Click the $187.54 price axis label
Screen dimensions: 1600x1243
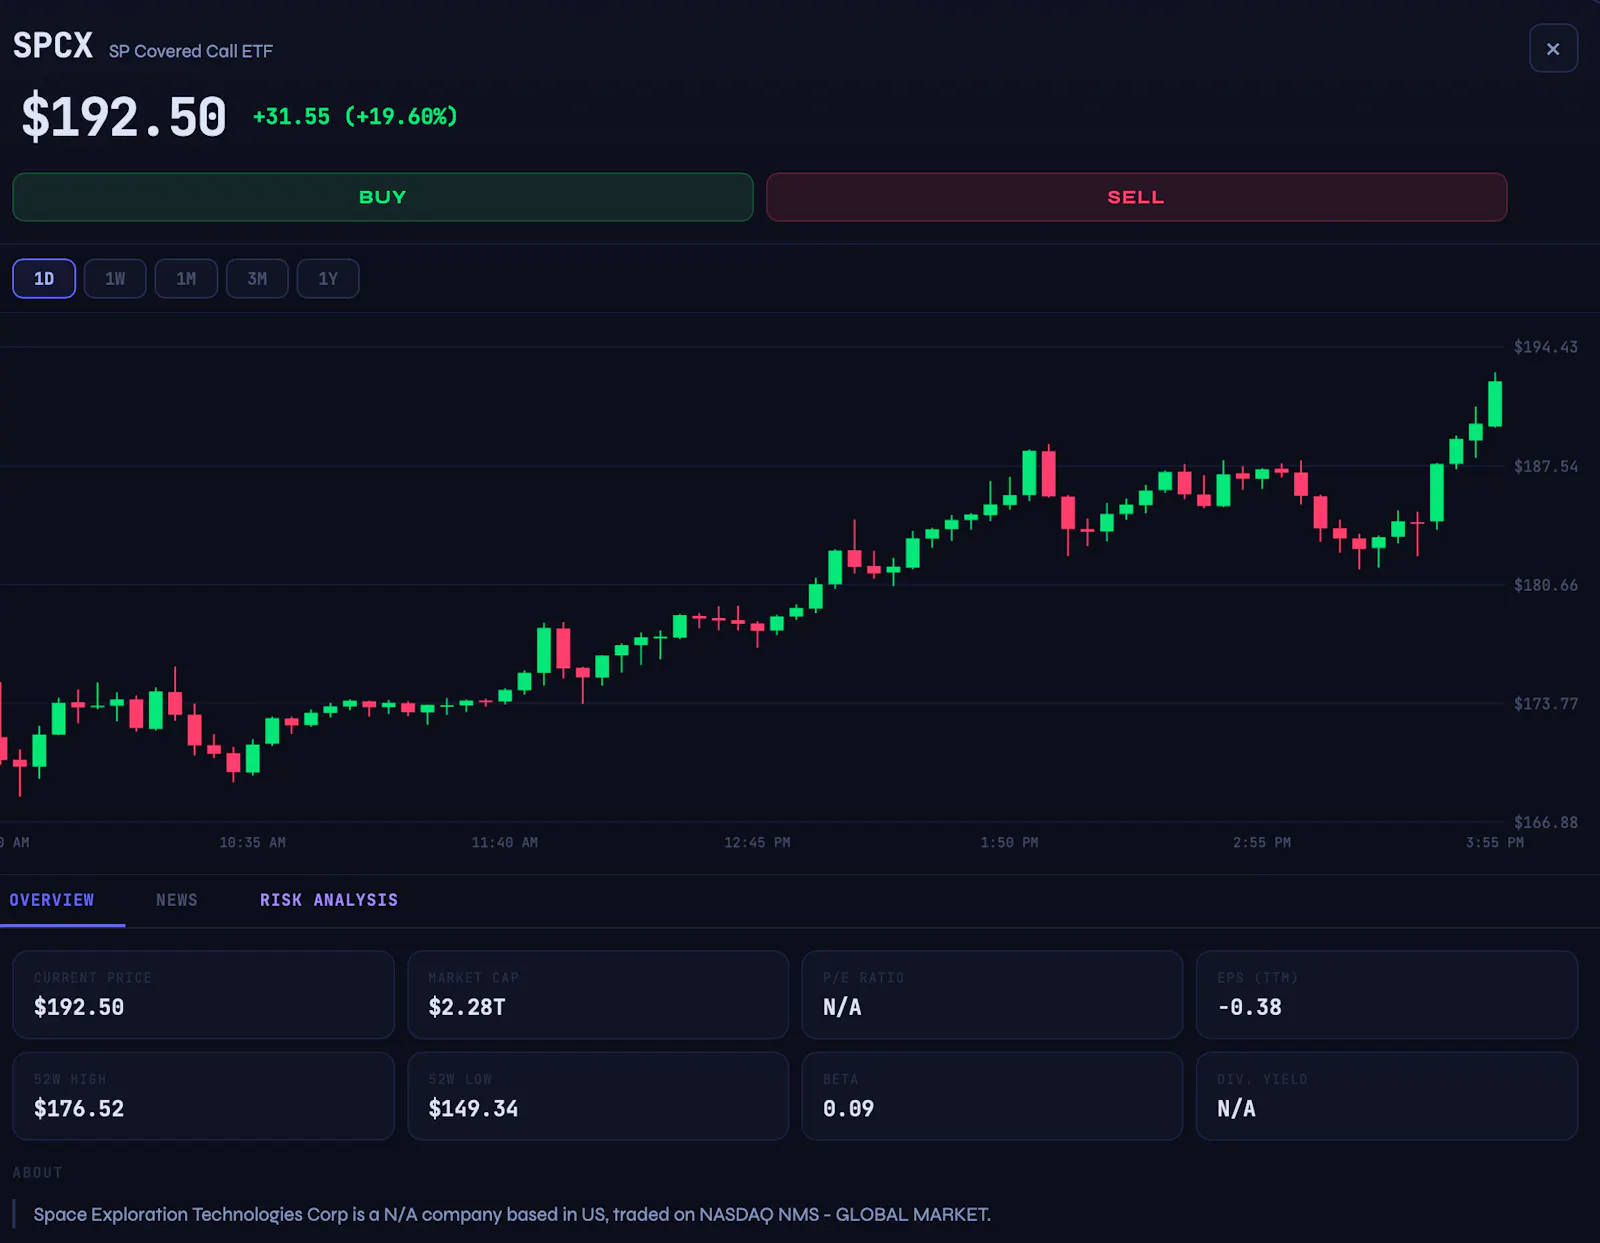tap(1546, 466)
